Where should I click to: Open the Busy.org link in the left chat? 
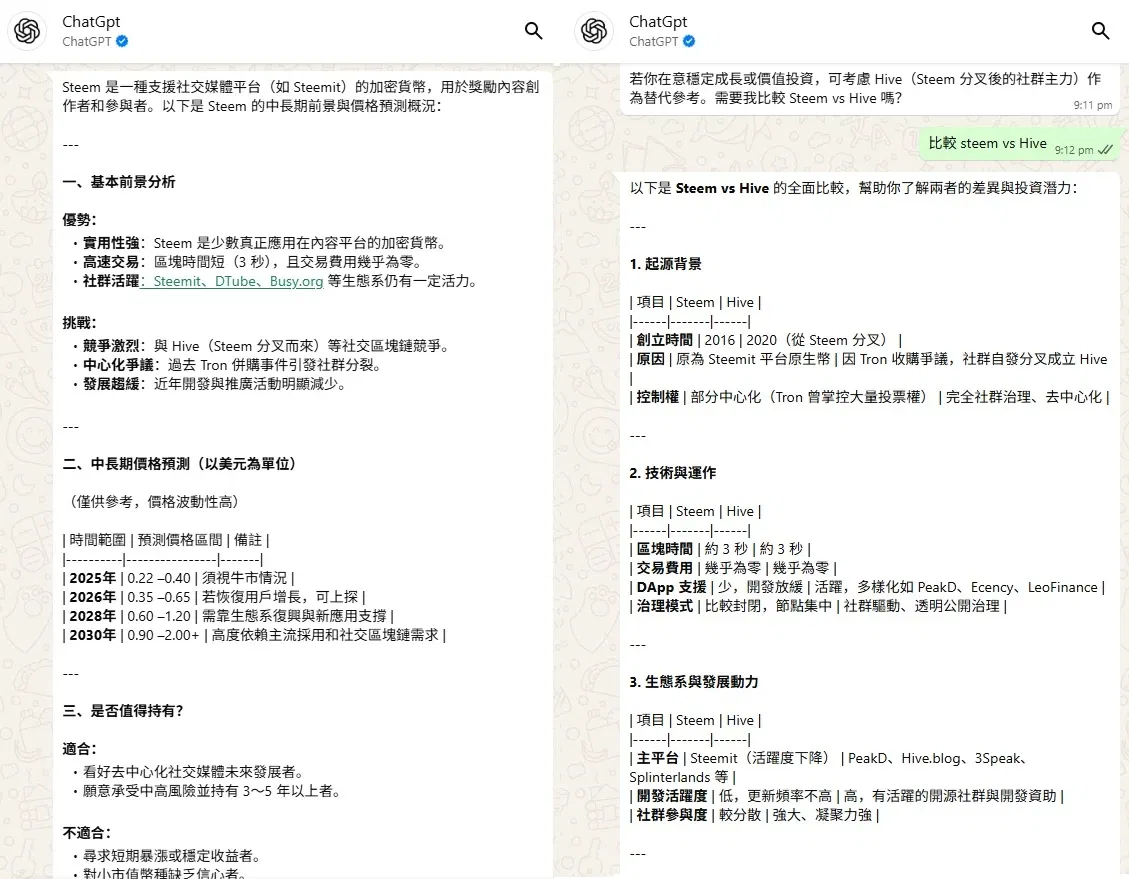[296, 281]
